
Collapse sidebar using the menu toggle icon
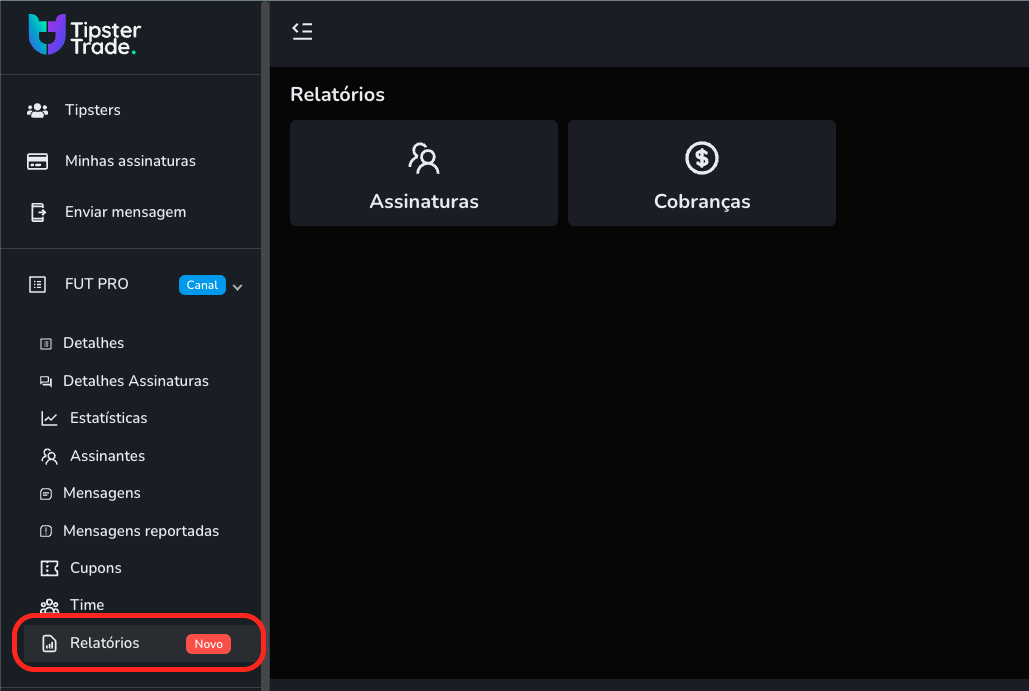[x=302, y=31]
